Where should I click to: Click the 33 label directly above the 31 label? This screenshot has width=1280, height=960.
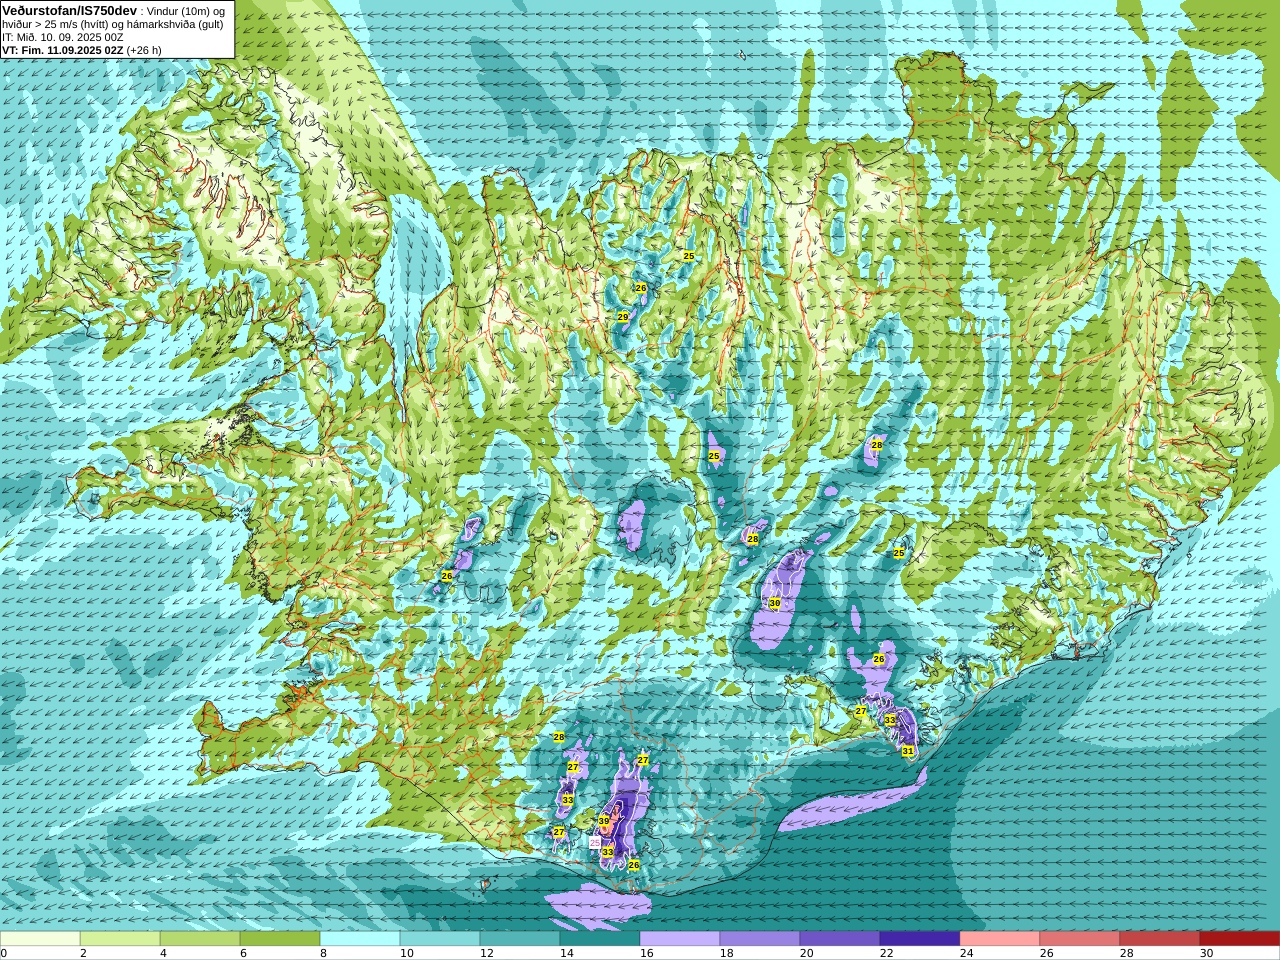click(890, 720)
